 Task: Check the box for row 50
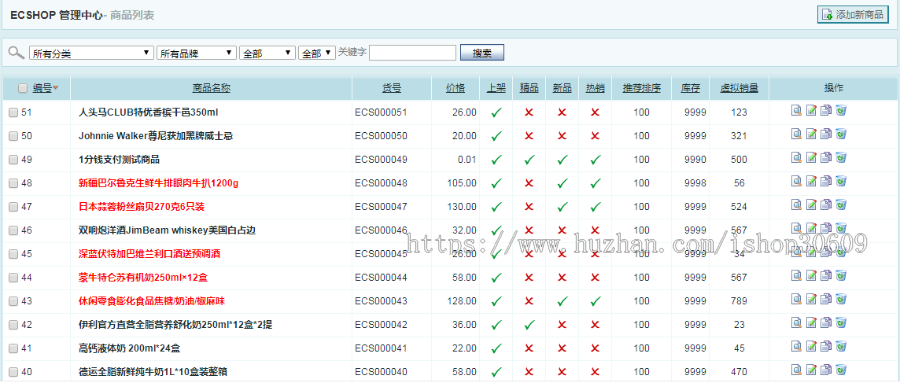[13, 136]
